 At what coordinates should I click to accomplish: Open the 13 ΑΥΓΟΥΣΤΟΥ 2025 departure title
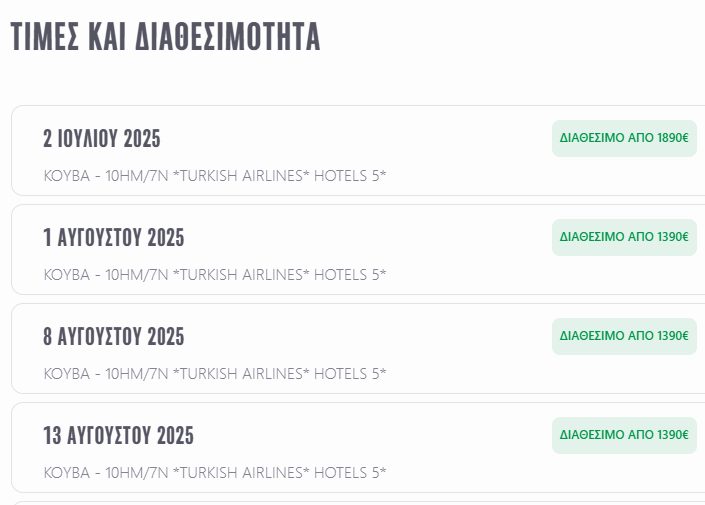coord(118,436)
